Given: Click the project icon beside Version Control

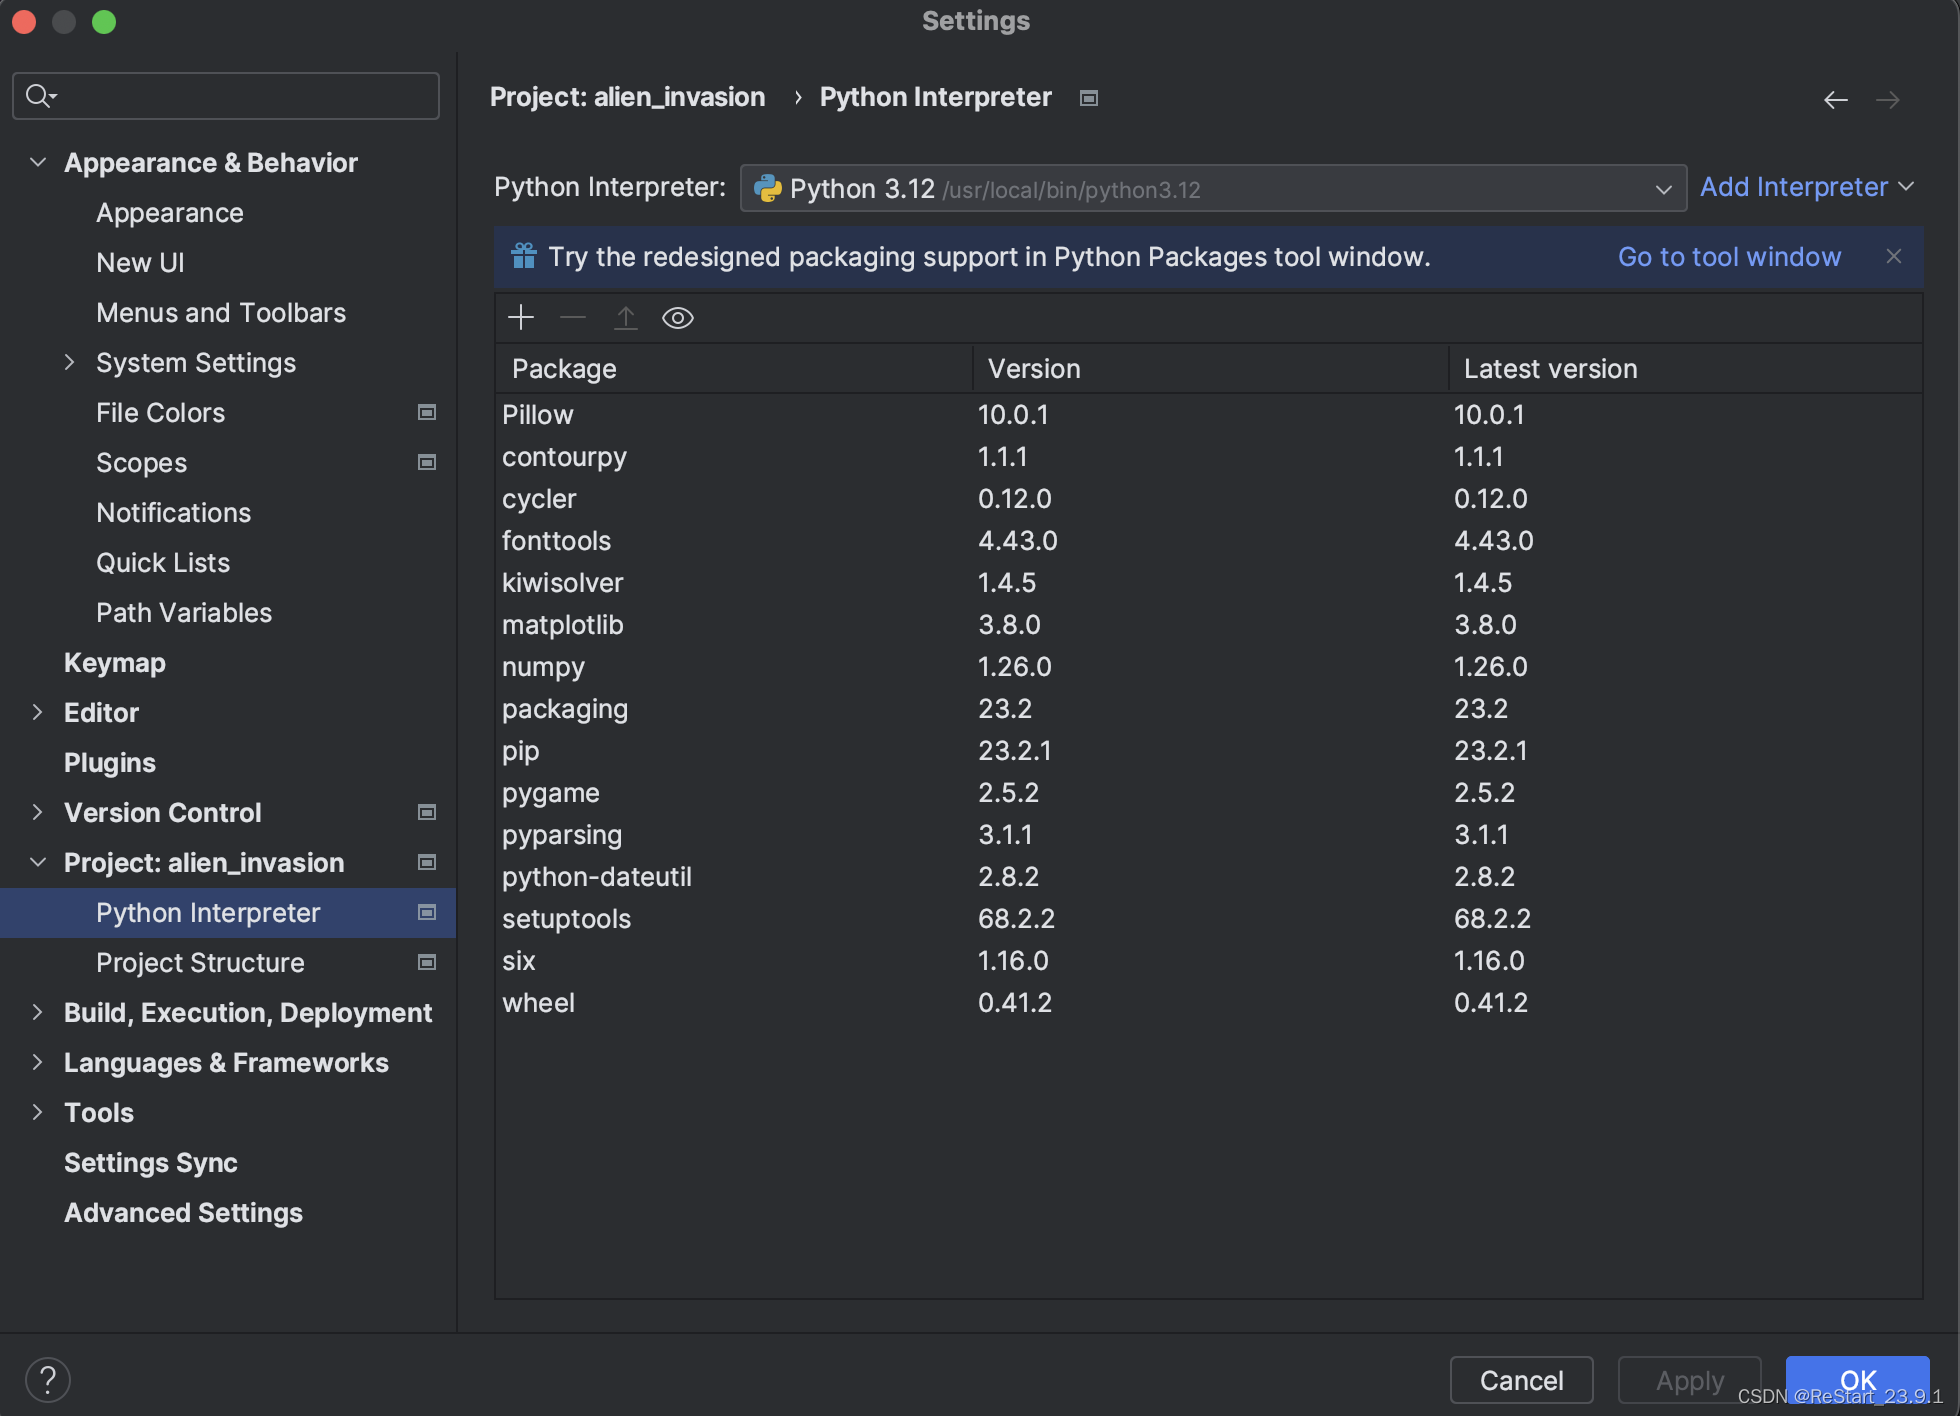Looking at the screenshot, I should pos(427,812).
